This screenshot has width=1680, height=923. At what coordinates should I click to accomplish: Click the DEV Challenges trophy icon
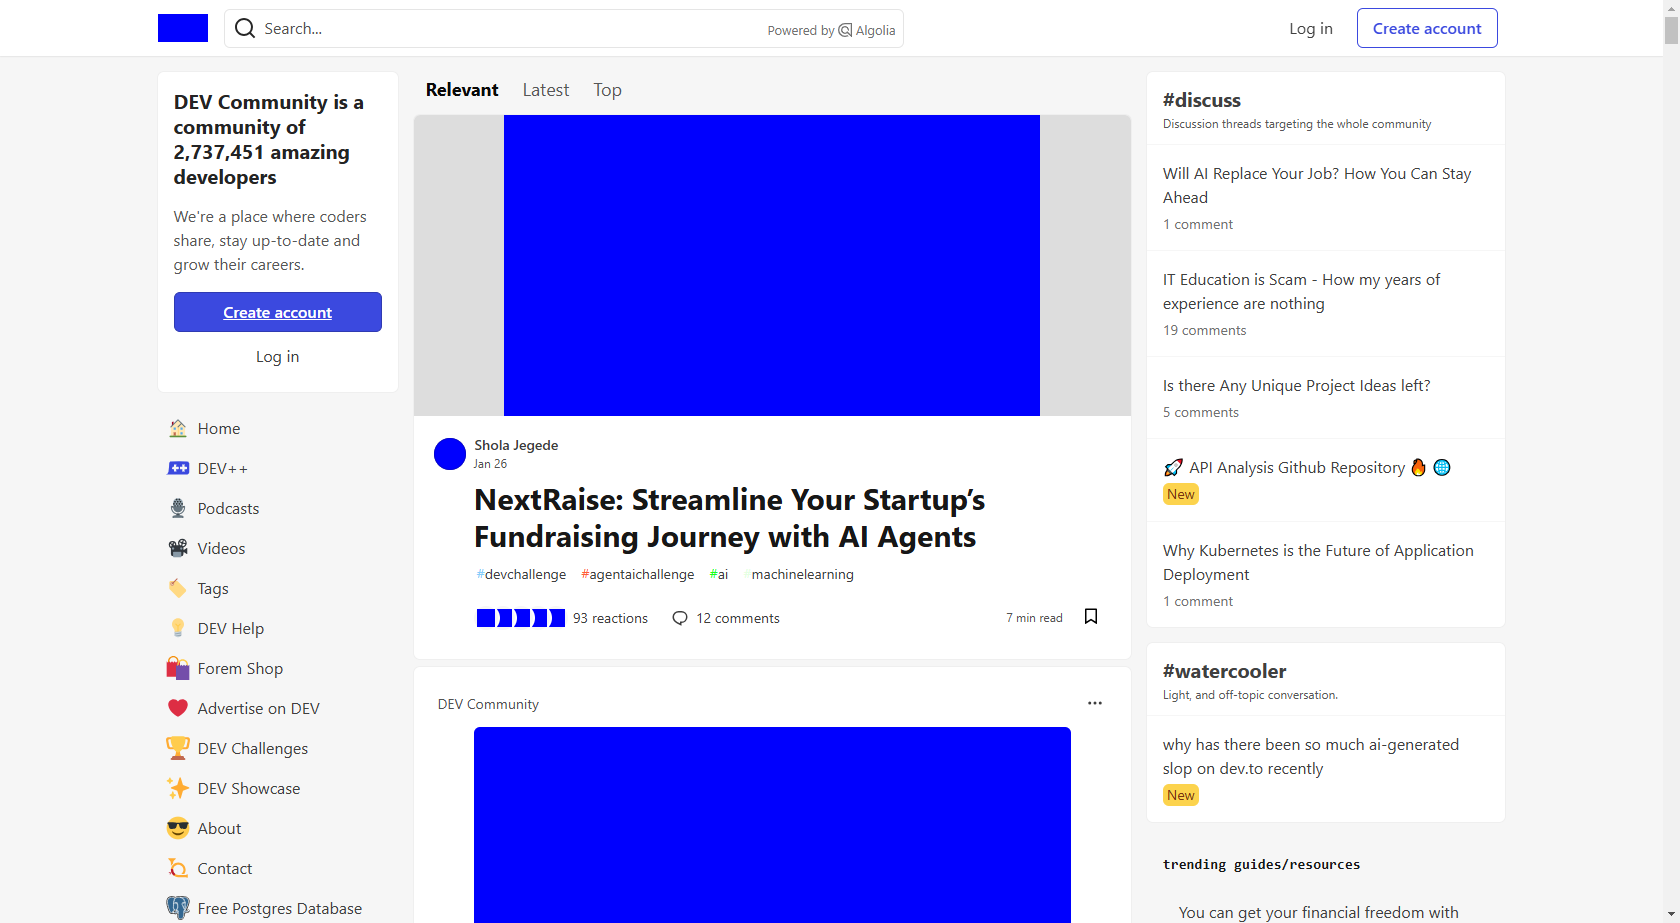pyautogui.click(x=178, y=748)
